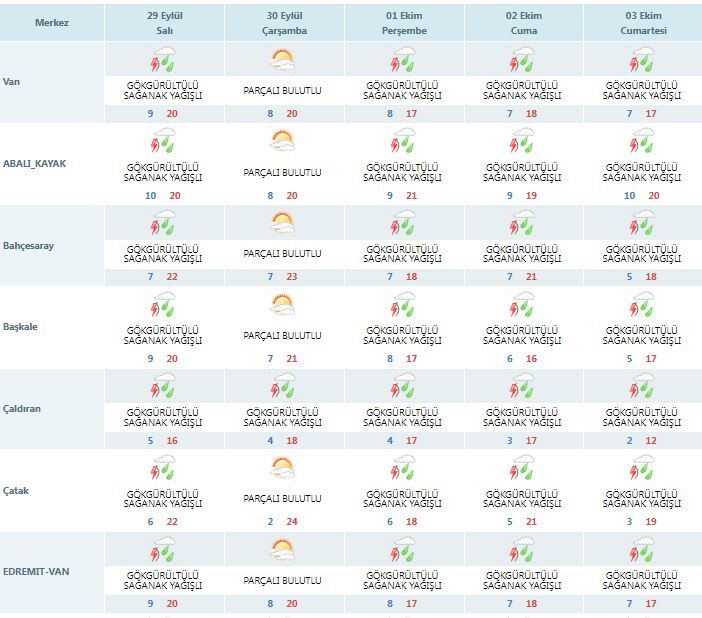The width and height of the screenshot is (702, 618).
Task: Select Başkale's partly cloudy icon for Çarşamba
Action: pos(283,305)
